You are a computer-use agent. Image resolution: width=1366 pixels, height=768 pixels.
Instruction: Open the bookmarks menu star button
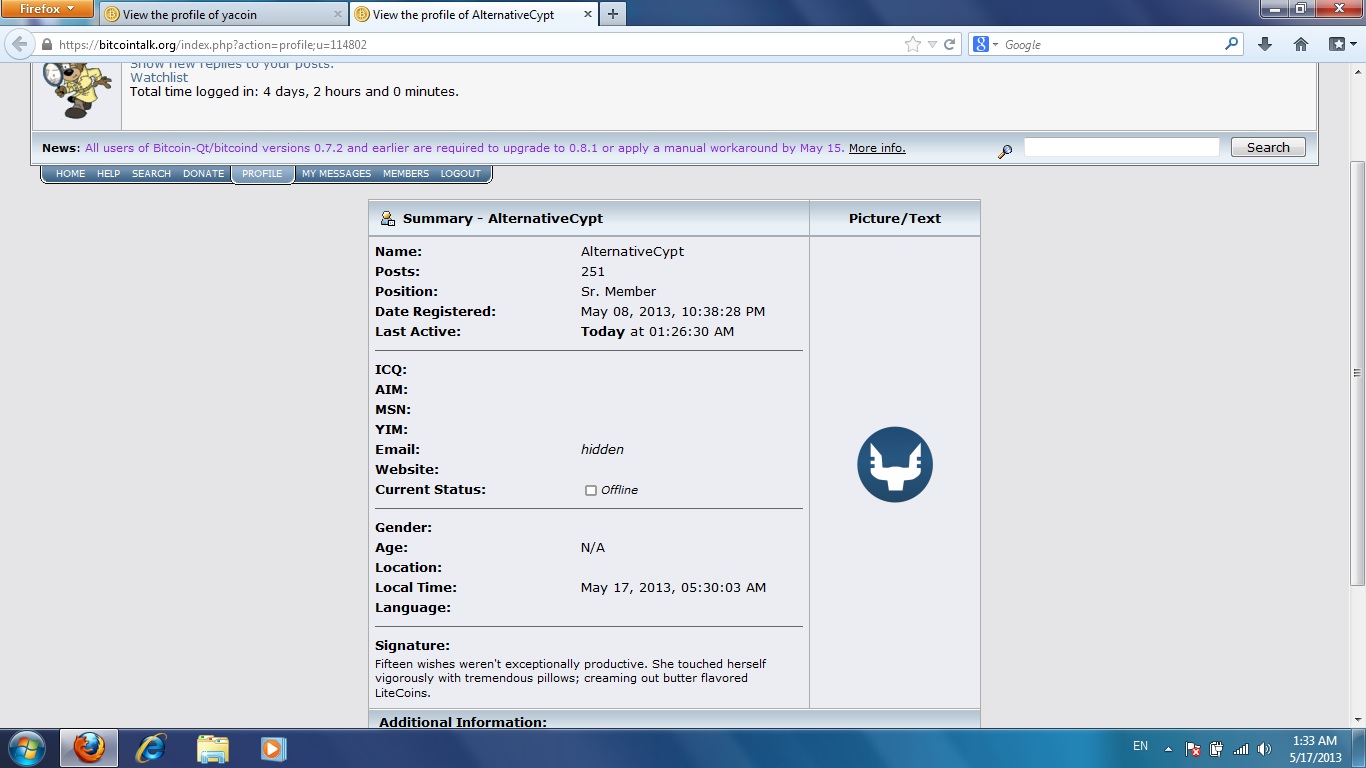pyautogui.click(x=1343, y=44)
